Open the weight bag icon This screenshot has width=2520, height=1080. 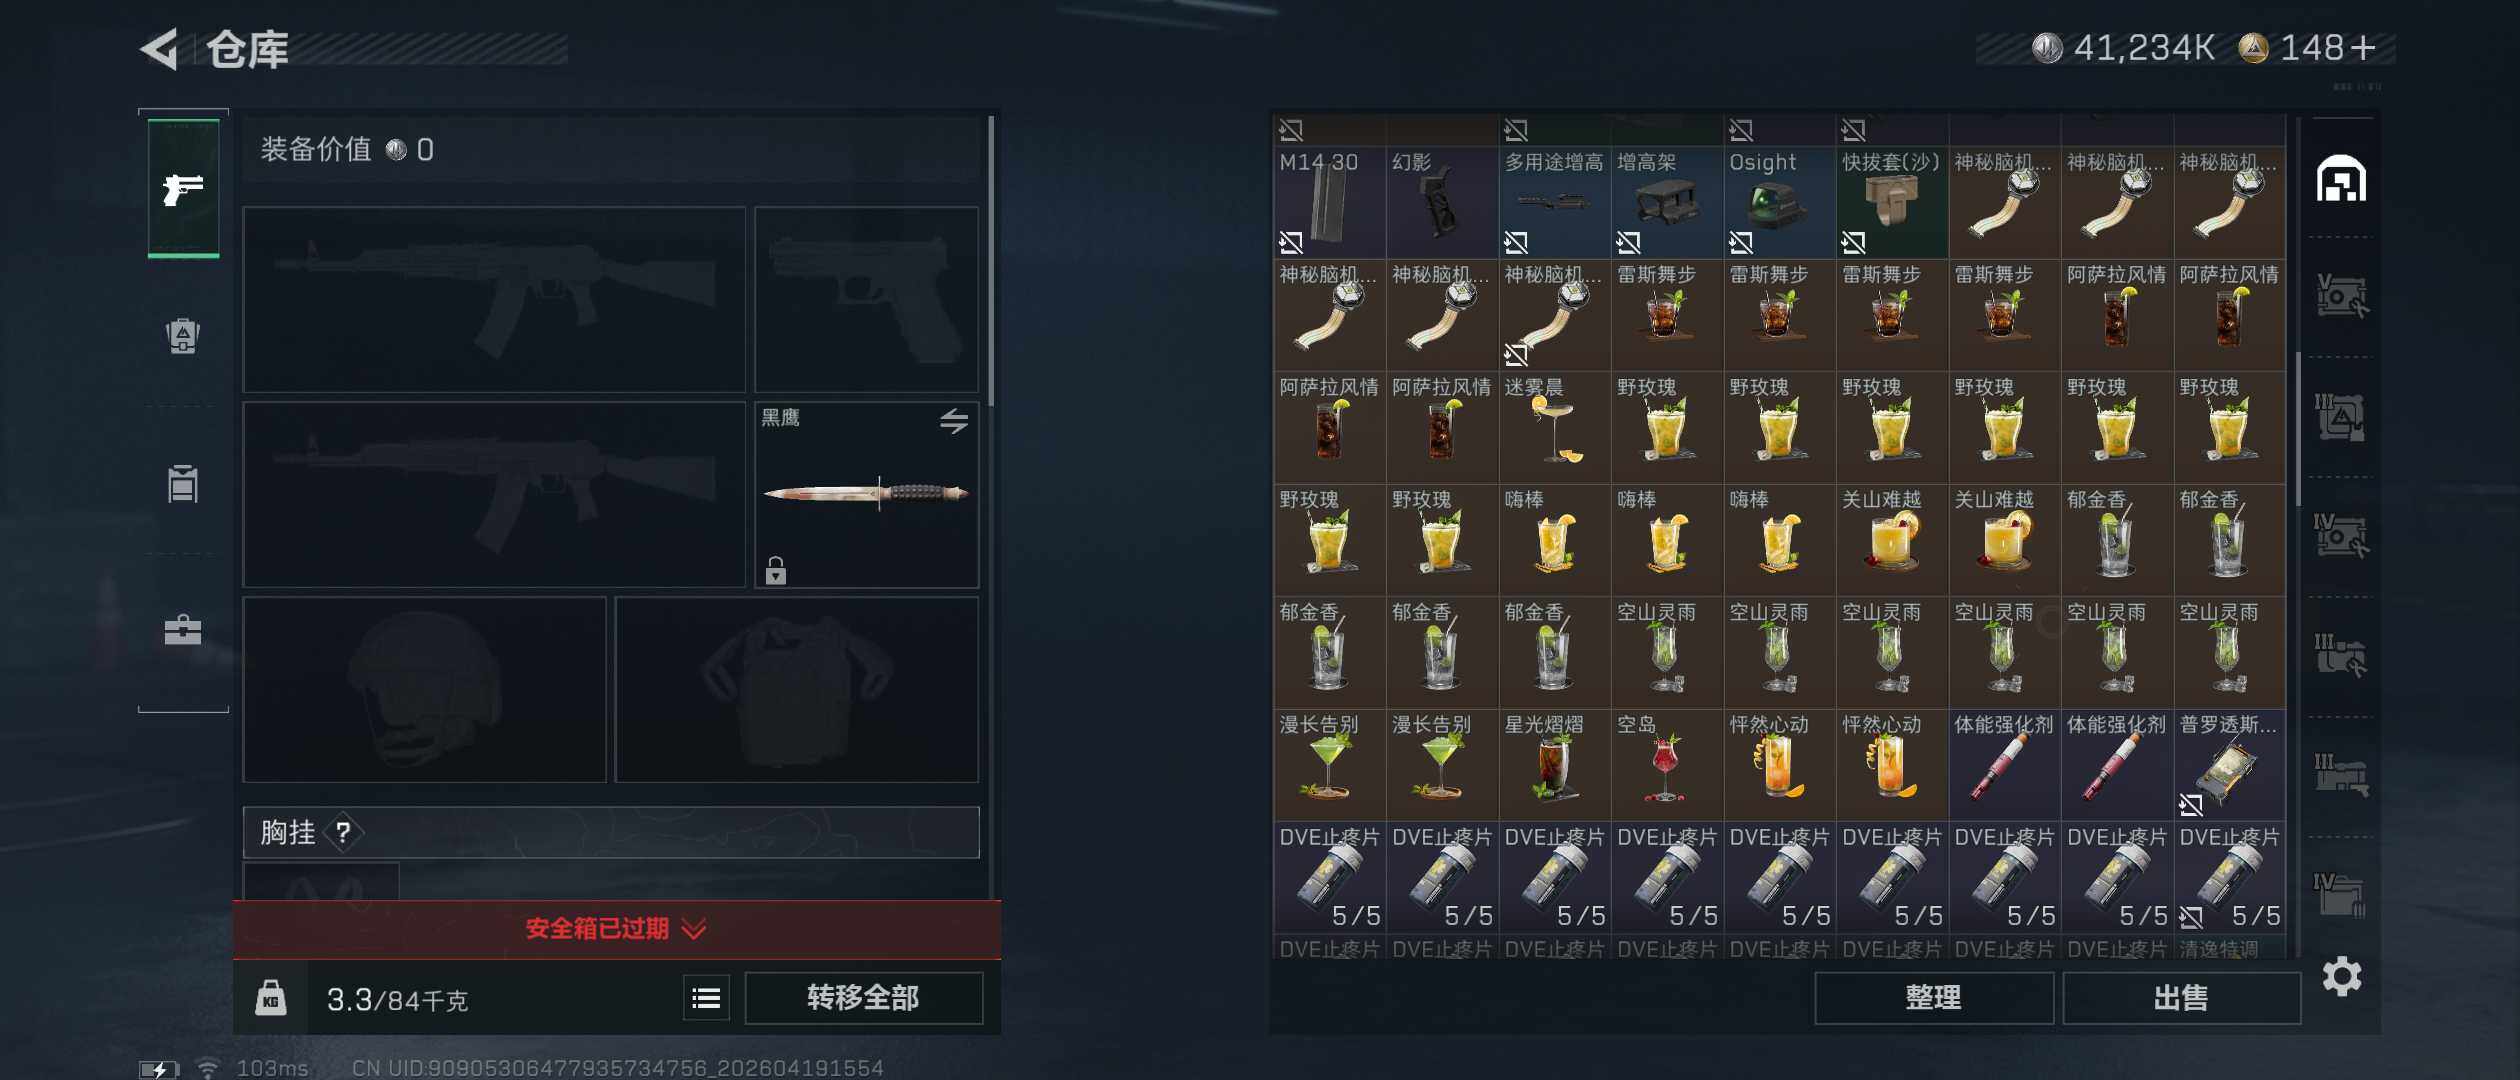pyautogui.click(x=270, y=997)
